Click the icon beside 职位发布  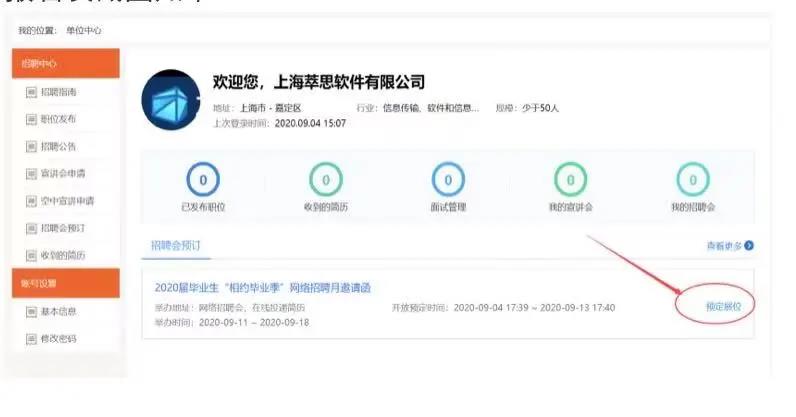tap(32, 119)
